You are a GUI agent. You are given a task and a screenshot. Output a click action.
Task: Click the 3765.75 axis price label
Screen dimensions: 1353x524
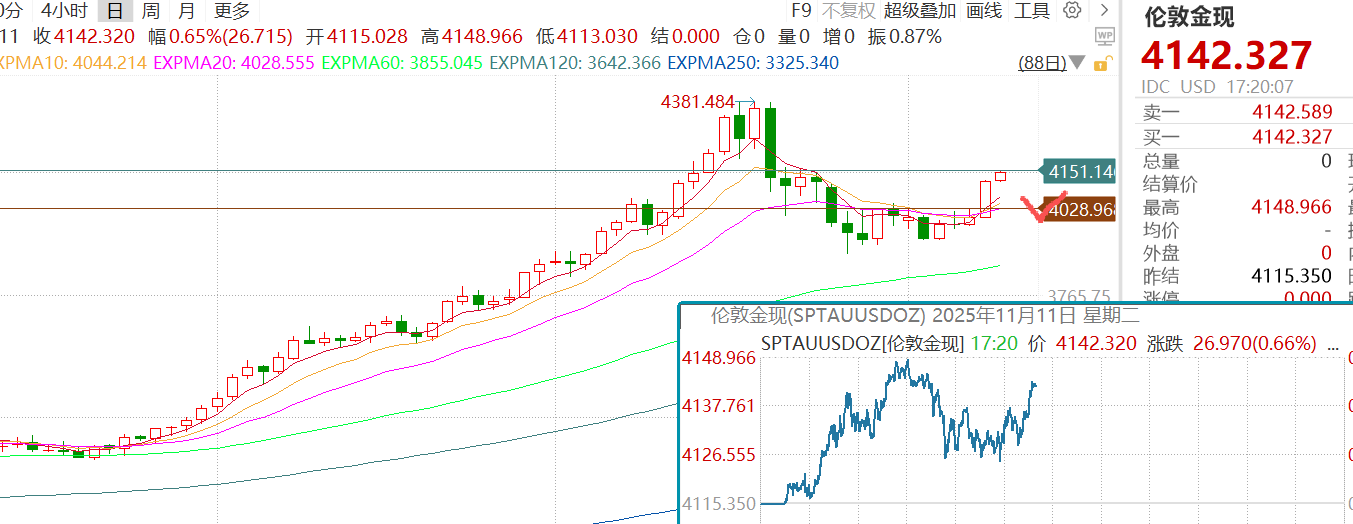pos(1078,296)
